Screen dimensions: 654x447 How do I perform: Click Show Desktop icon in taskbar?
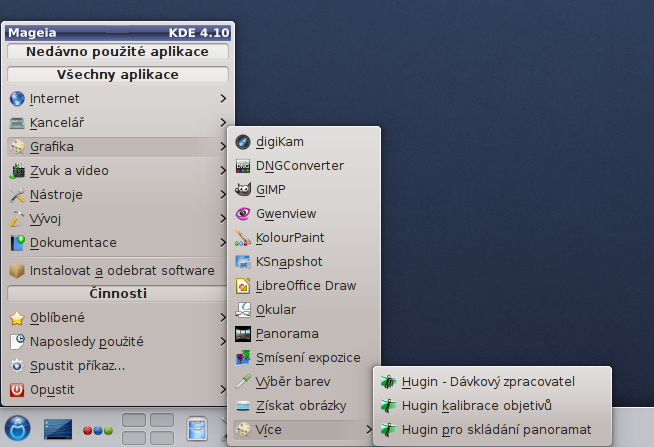[x=58, y=429]
